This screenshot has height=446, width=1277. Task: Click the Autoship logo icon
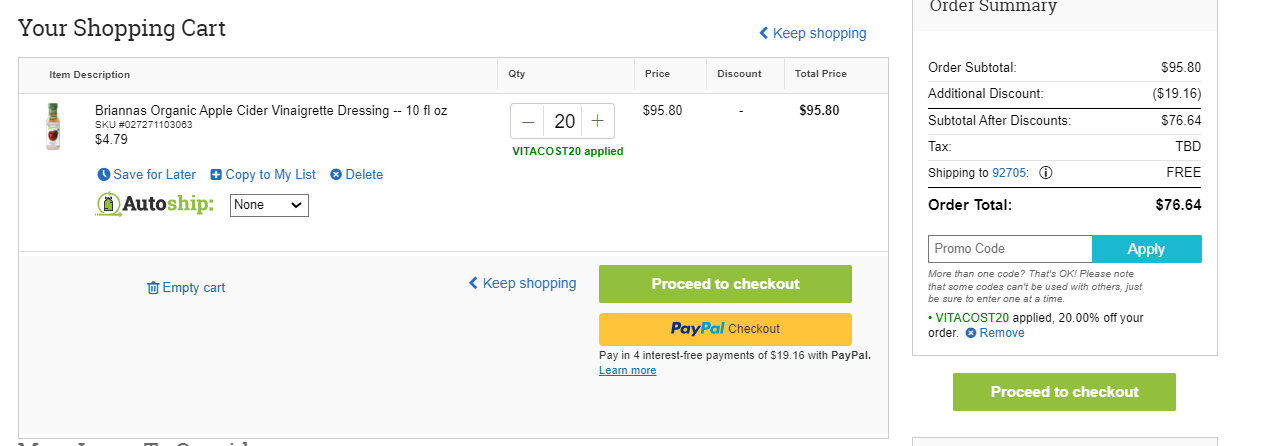[108, 204]
